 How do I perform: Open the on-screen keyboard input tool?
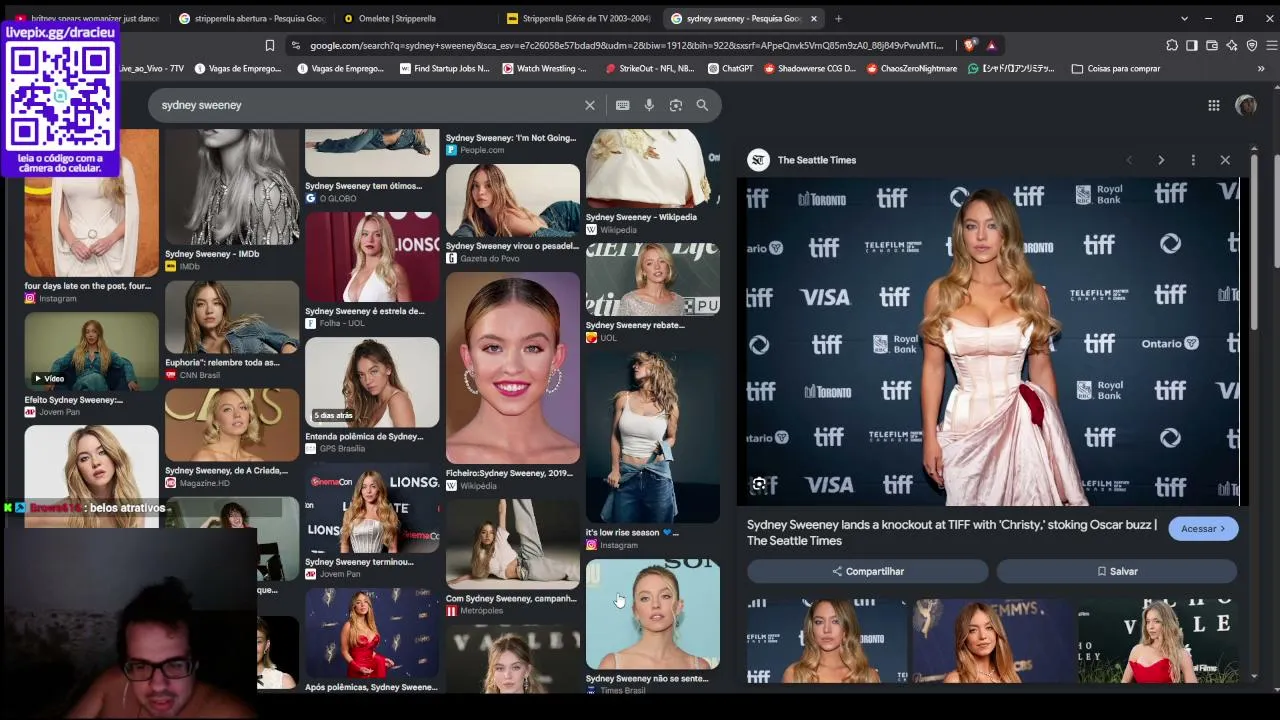tap(622, 105)
